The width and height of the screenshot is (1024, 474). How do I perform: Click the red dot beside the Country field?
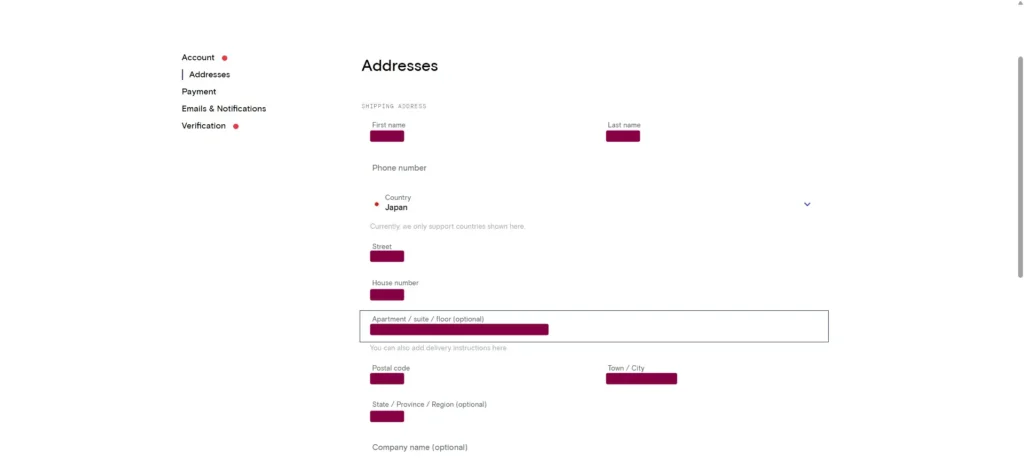377,204
